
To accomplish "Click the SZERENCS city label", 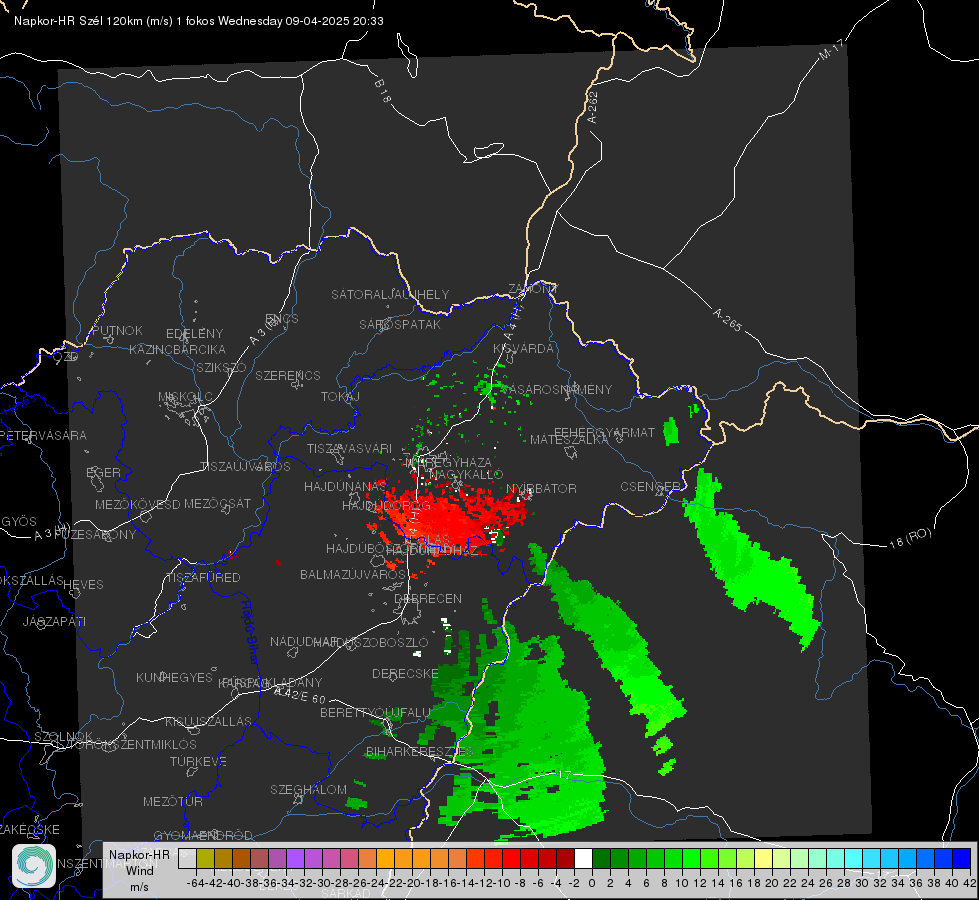I will (x=288, y=376).
